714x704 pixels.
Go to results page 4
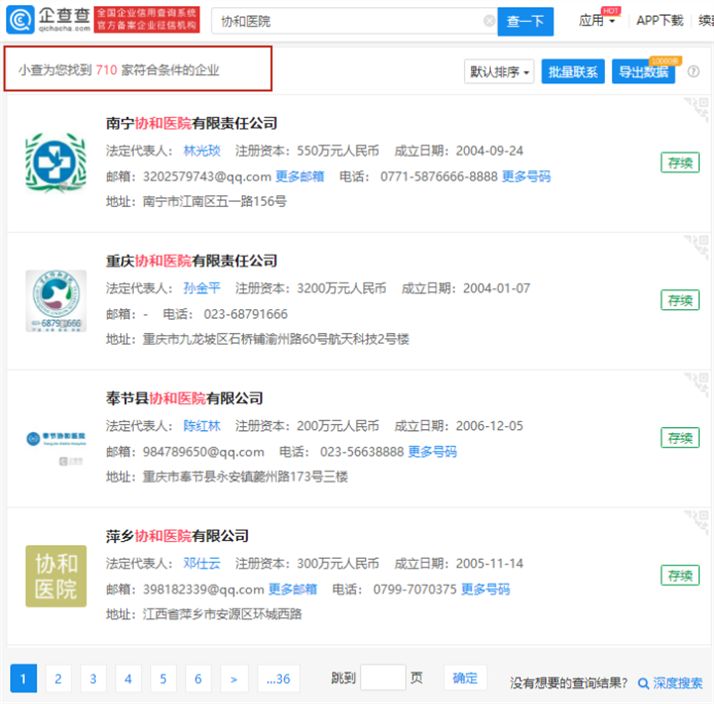128,678
